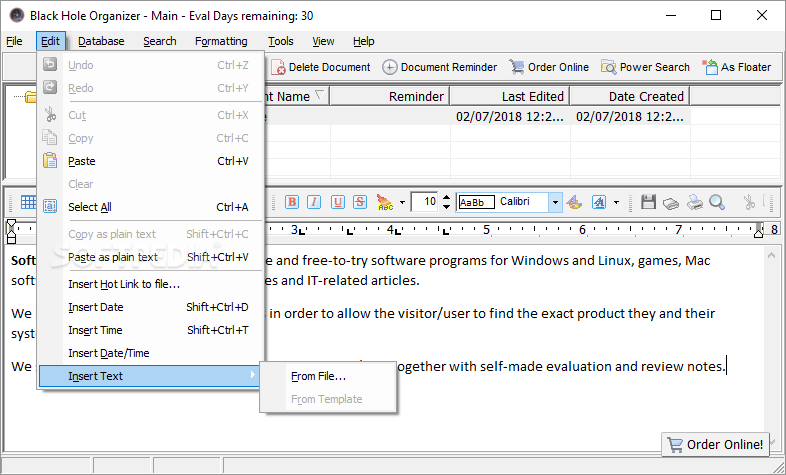Toggle italic formatting button
This screenshot has width=786, height=475.
314,202
